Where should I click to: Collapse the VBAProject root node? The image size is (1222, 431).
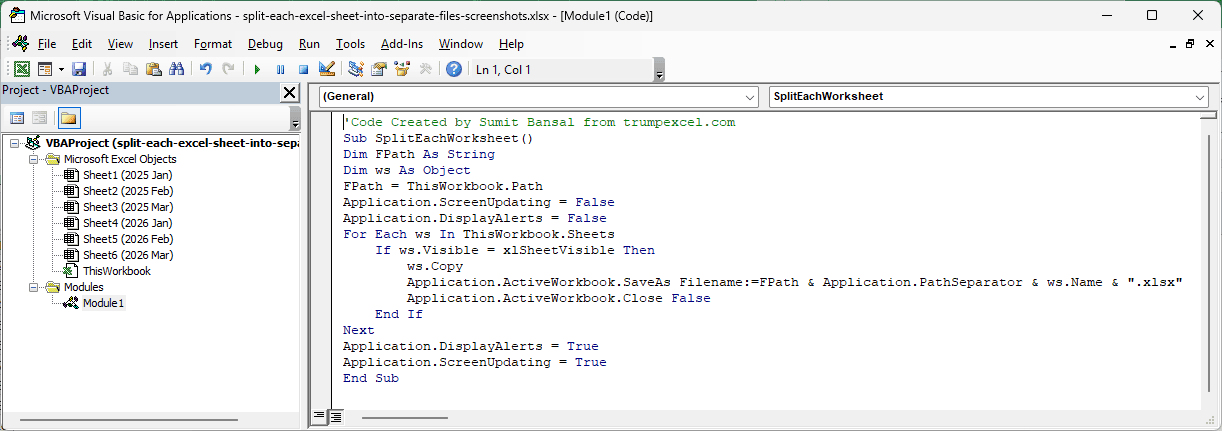point(14,143)
